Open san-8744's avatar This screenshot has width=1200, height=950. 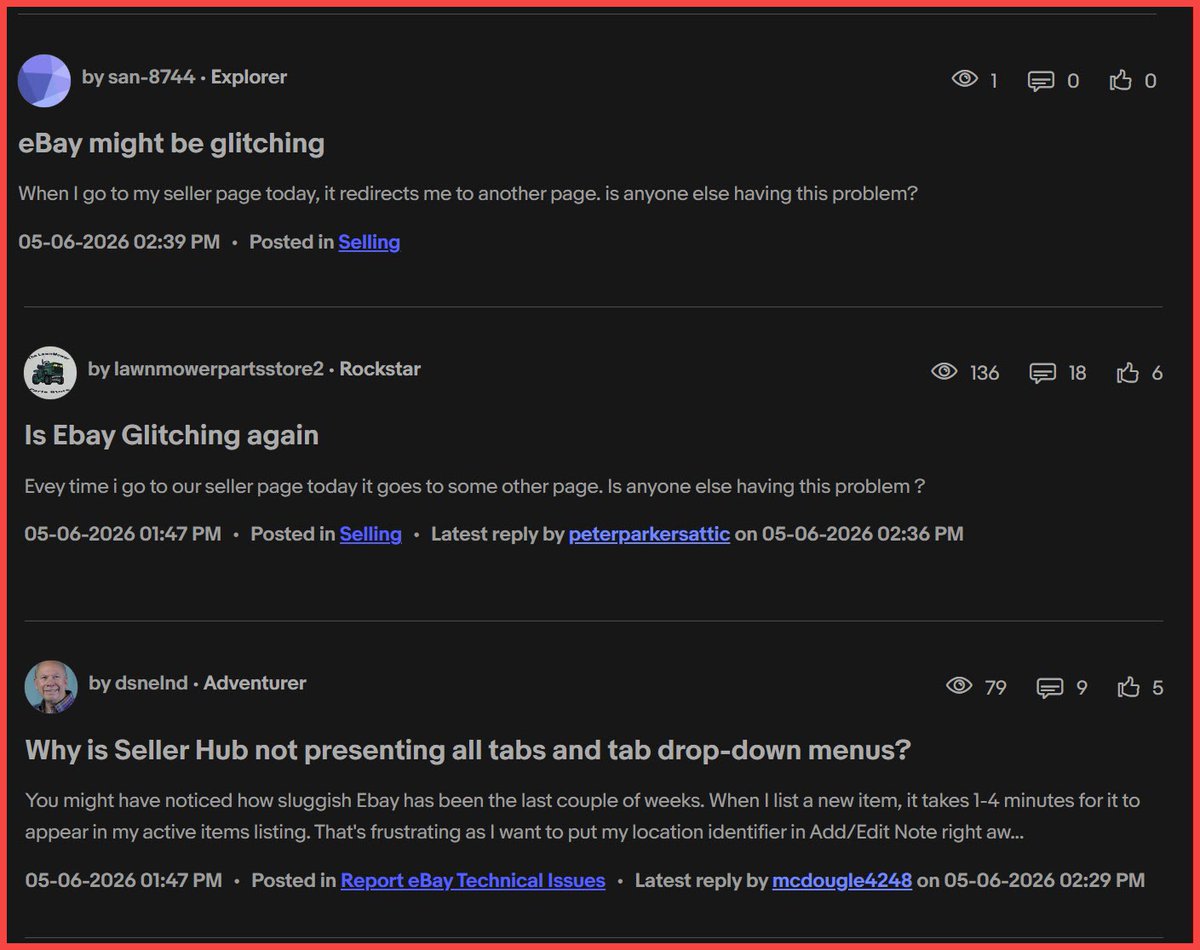44,80
